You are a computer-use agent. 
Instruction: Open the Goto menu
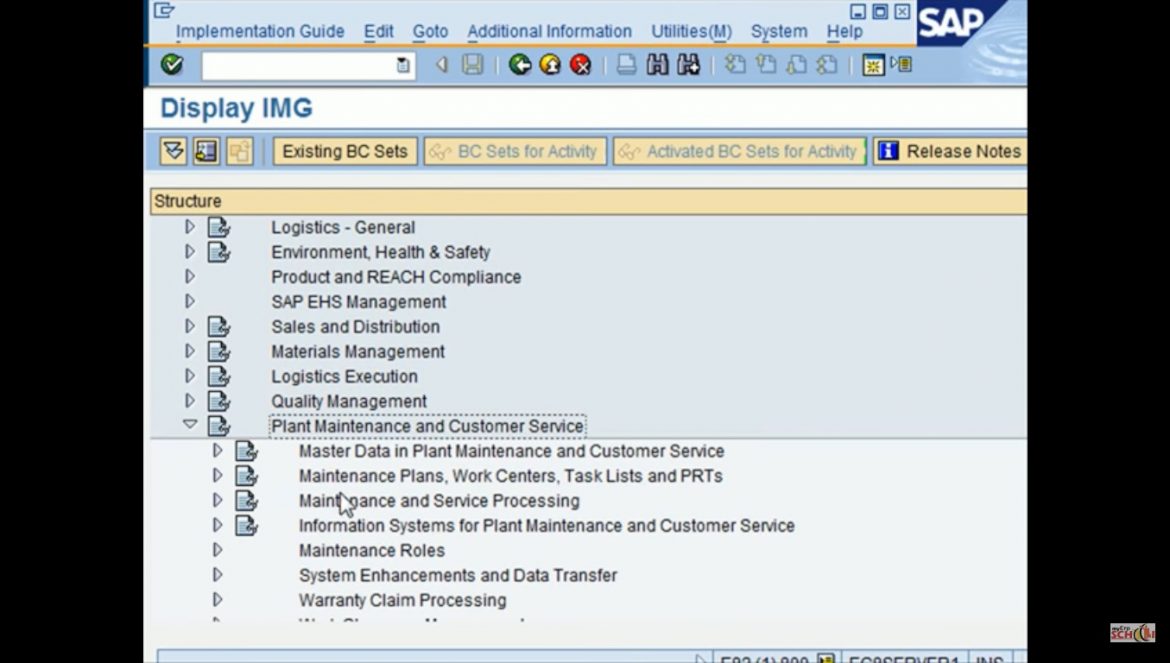click(x=430, y=31)
